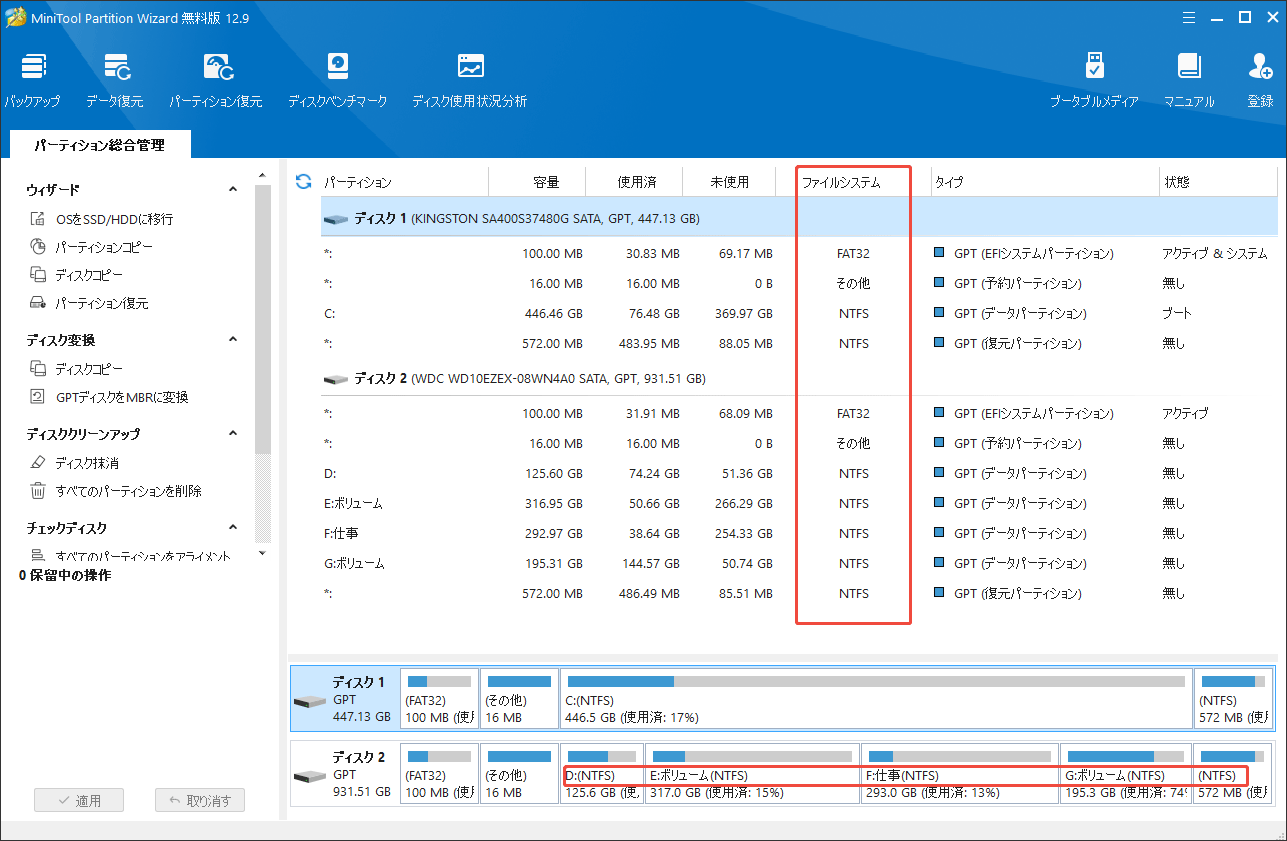Select the D: partition row
This screenshot has width=1287, height=841.
tap(799, 473)
